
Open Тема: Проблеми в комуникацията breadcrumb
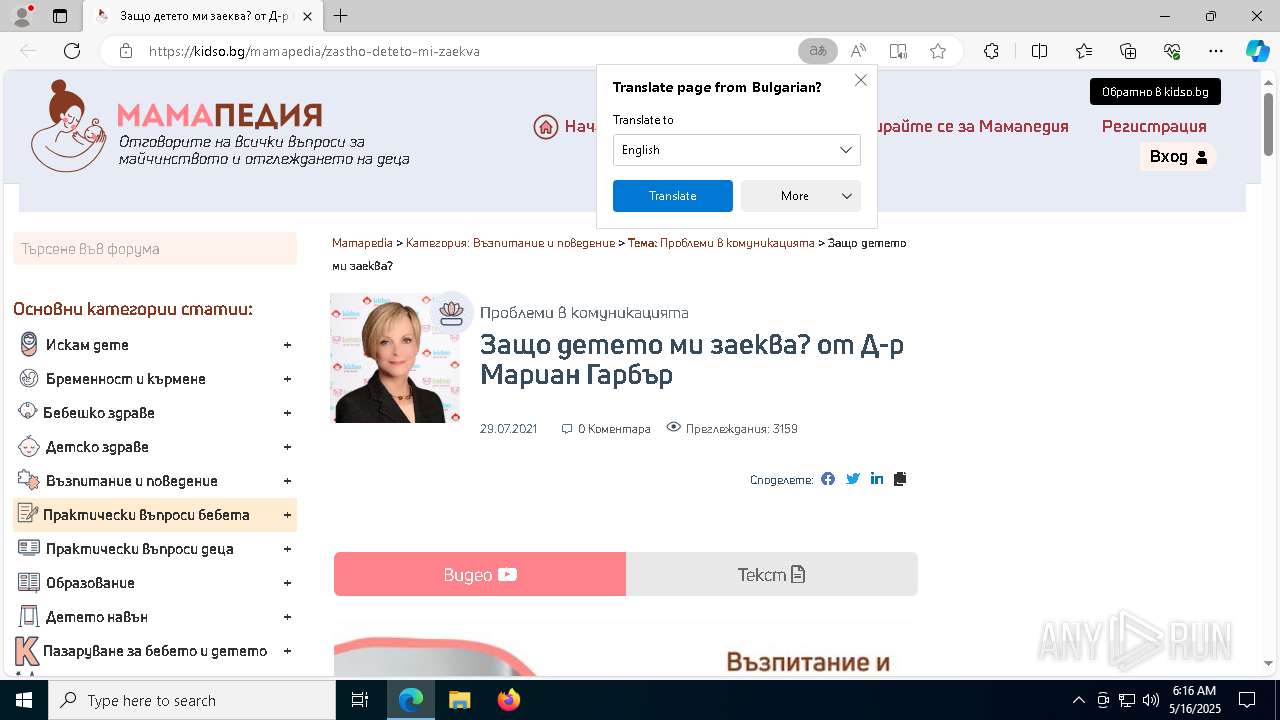pyautogui.click(x=721, y=243)
